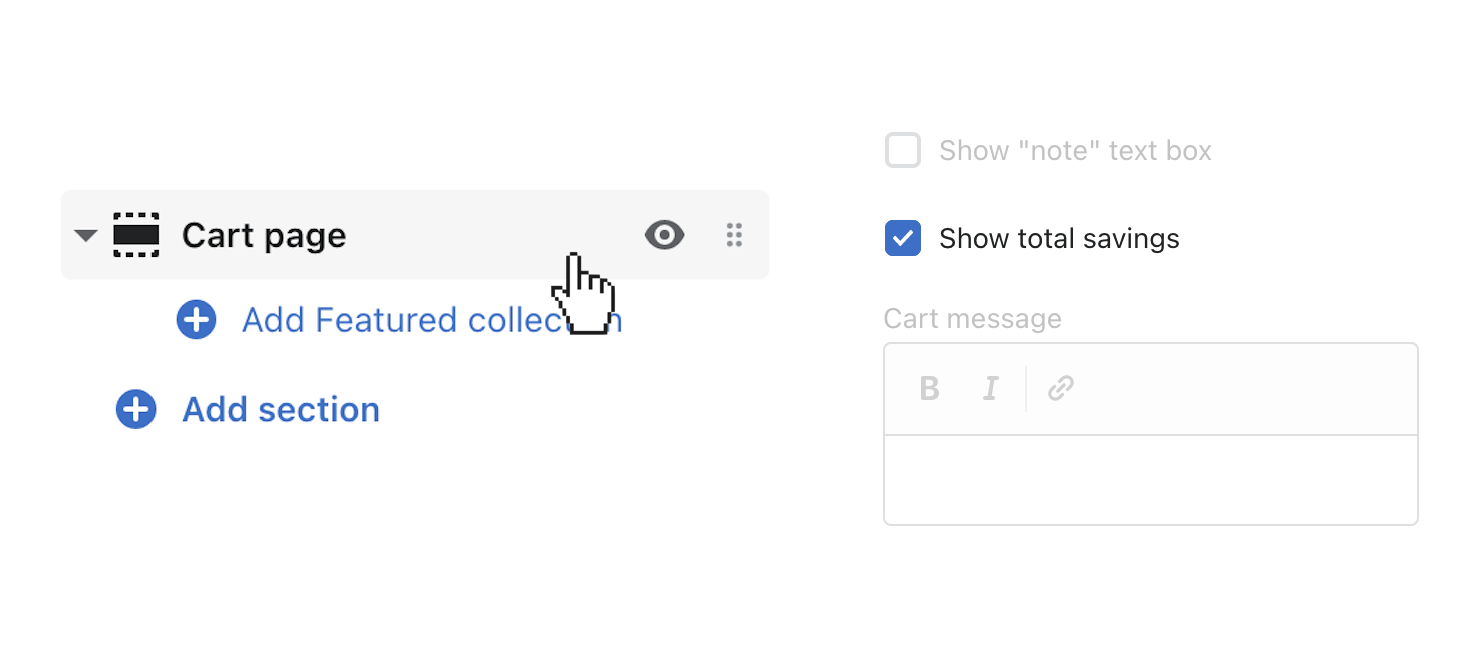Toggle bold in Cart message editor

click(929, 388)
